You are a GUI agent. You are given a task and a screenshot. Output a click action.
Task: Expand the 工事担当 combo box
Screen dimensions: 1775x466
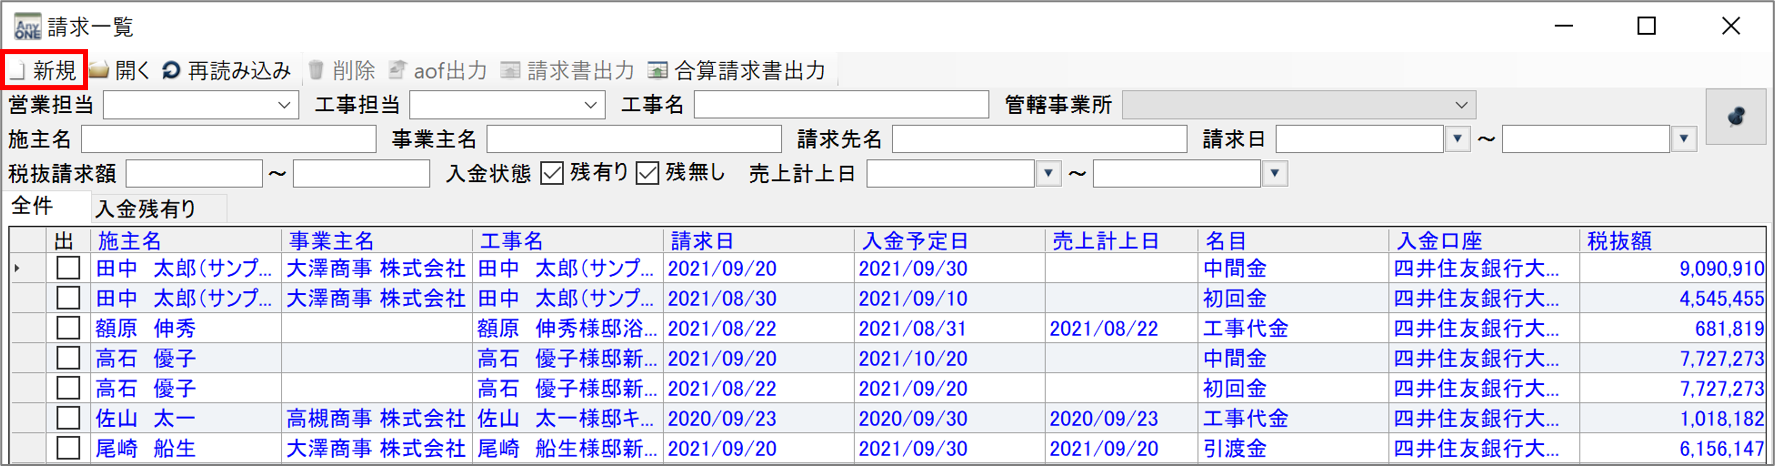click(590, 105)
